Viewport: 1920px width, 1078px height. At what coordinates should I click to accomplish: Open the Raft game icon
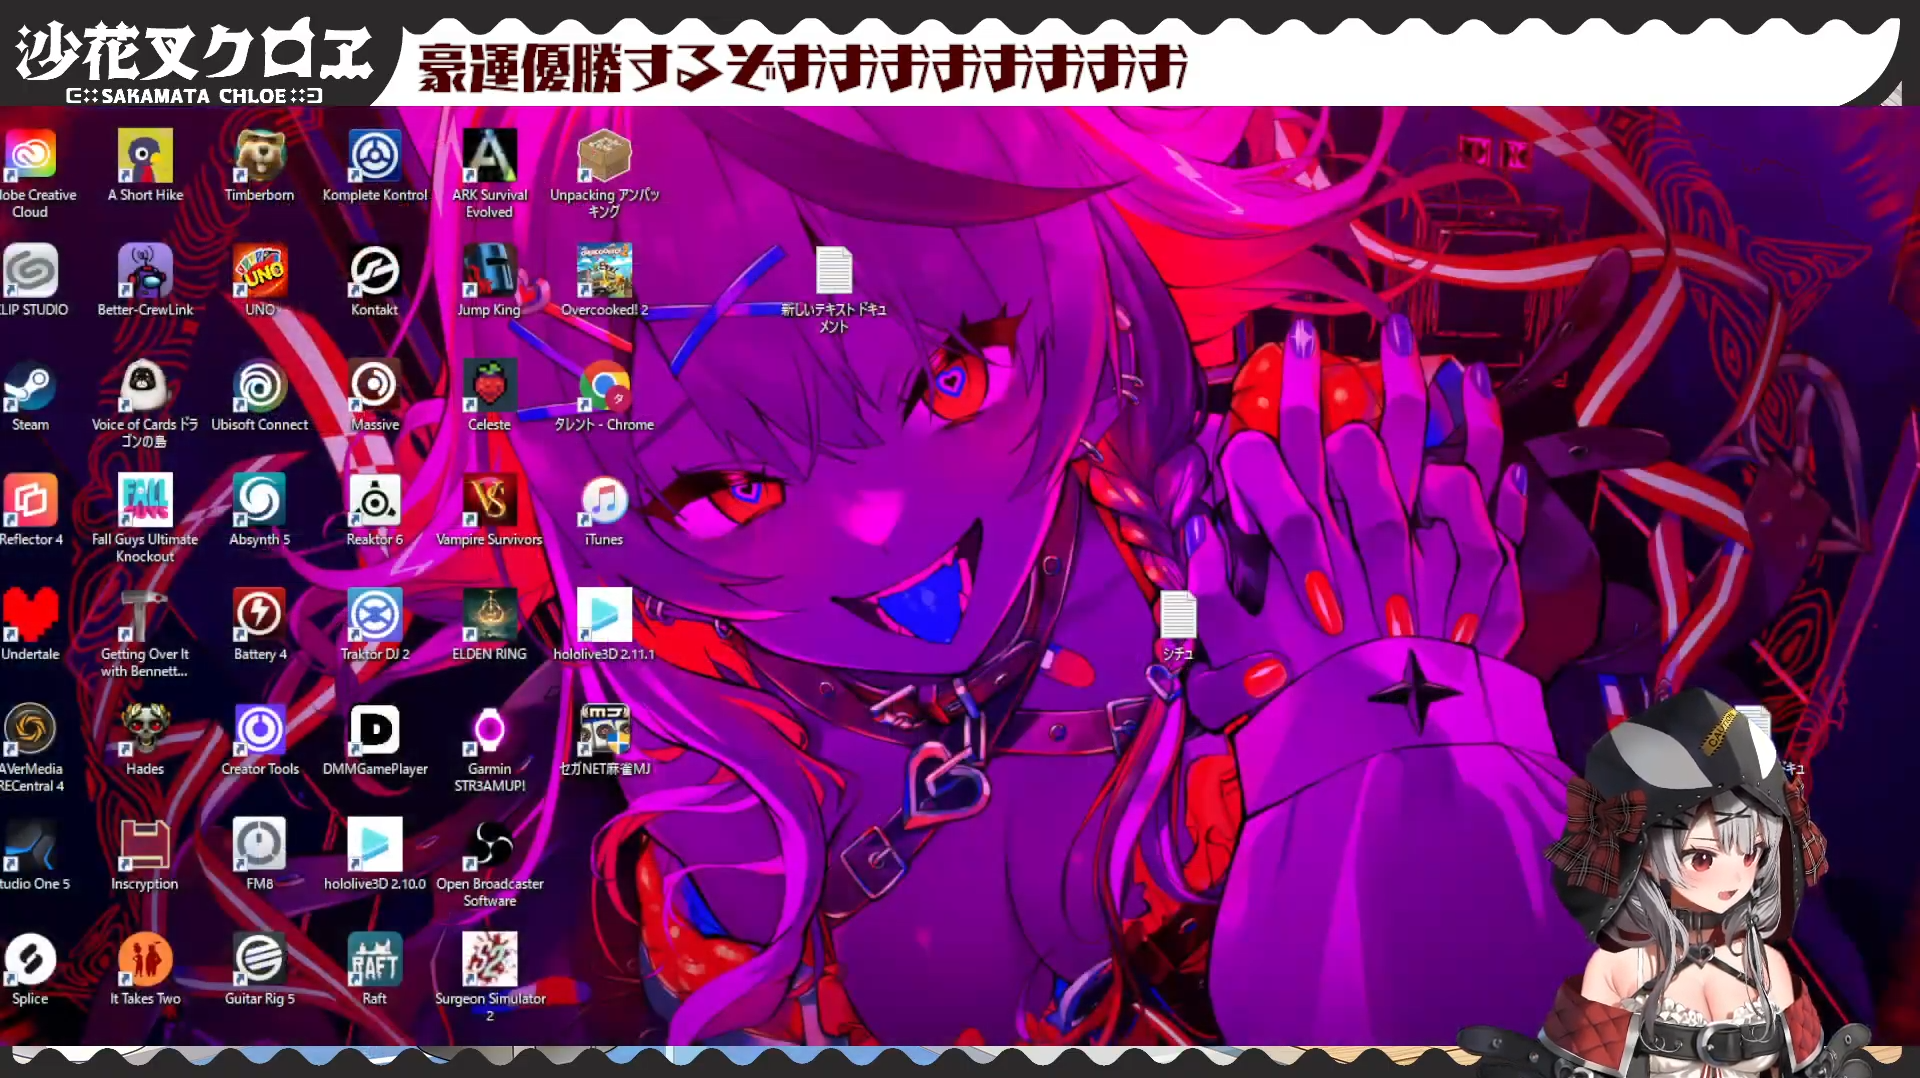click(375, 960)
